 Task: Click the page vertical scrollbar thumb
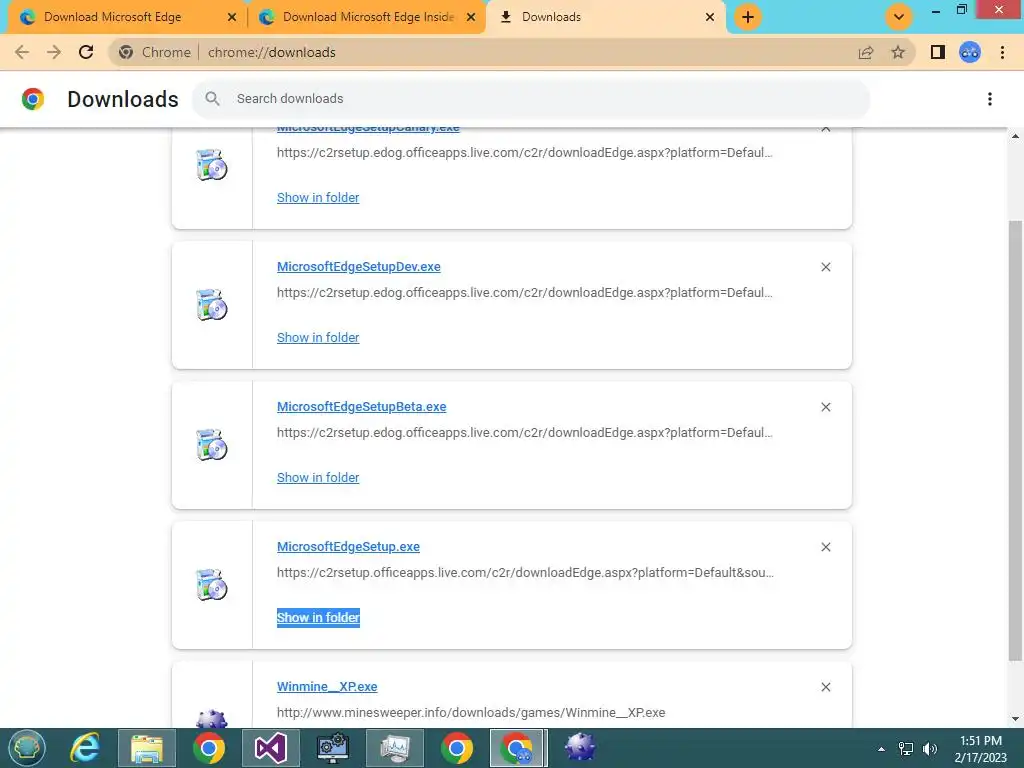[x=1015, y=441]
